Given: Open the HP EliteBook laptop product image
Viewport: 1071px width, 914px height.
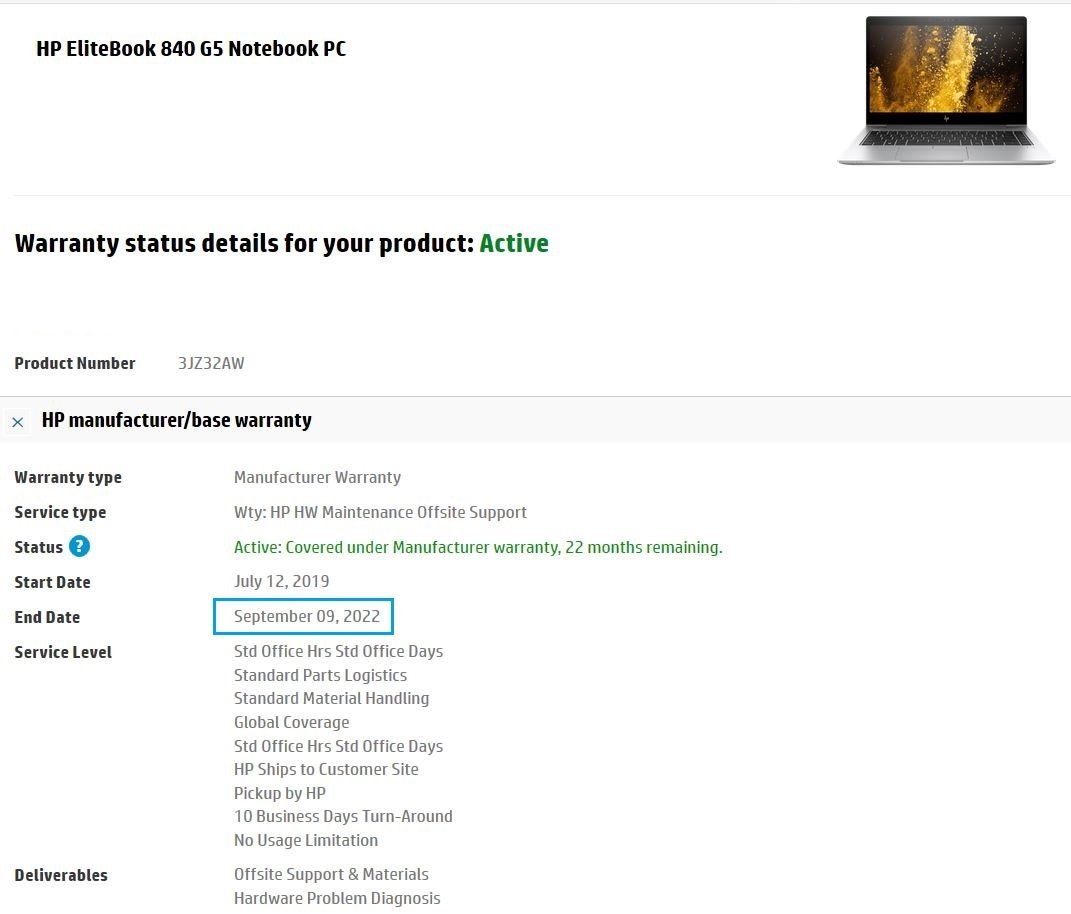Looking at the screenshot, I should click(x=946, y=90).
